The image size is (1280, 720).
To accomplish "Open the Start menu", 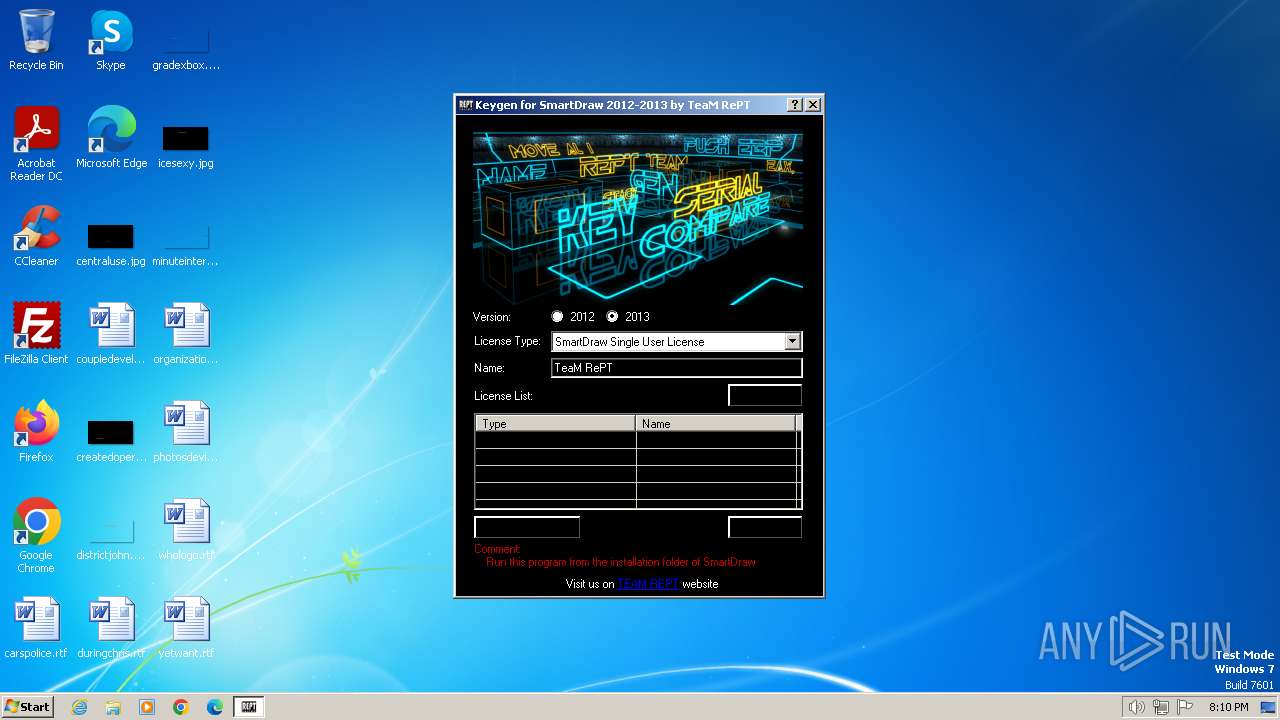I will tap(28, 707).
